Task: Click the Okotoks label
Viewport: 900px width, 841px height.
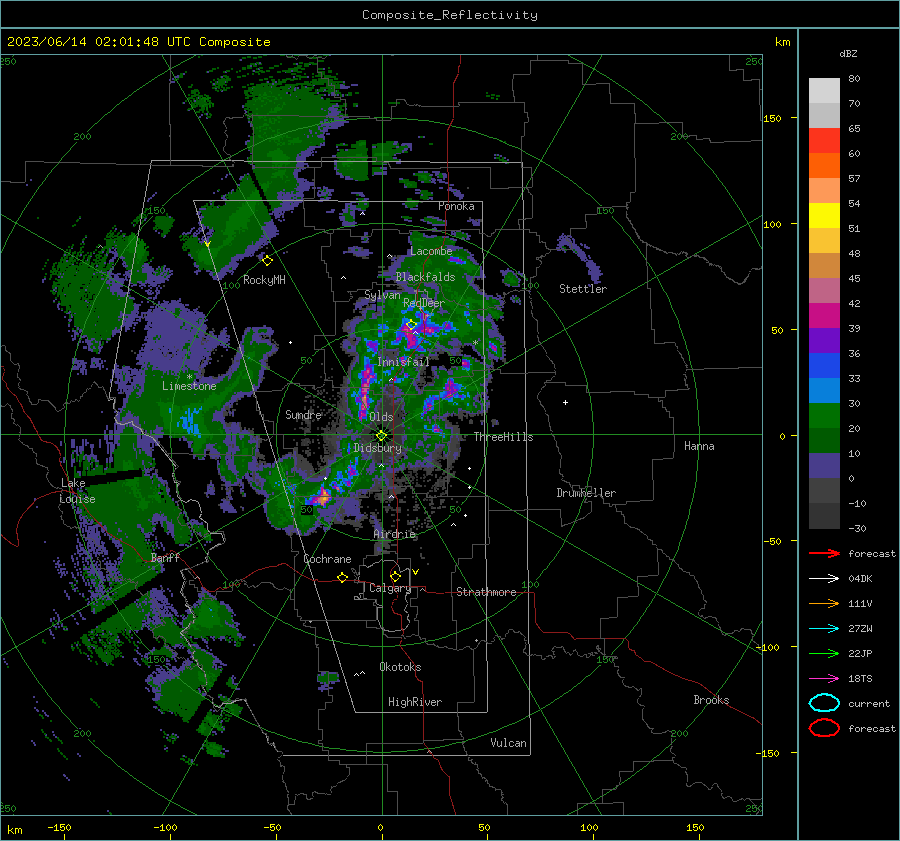Action: 400,667
